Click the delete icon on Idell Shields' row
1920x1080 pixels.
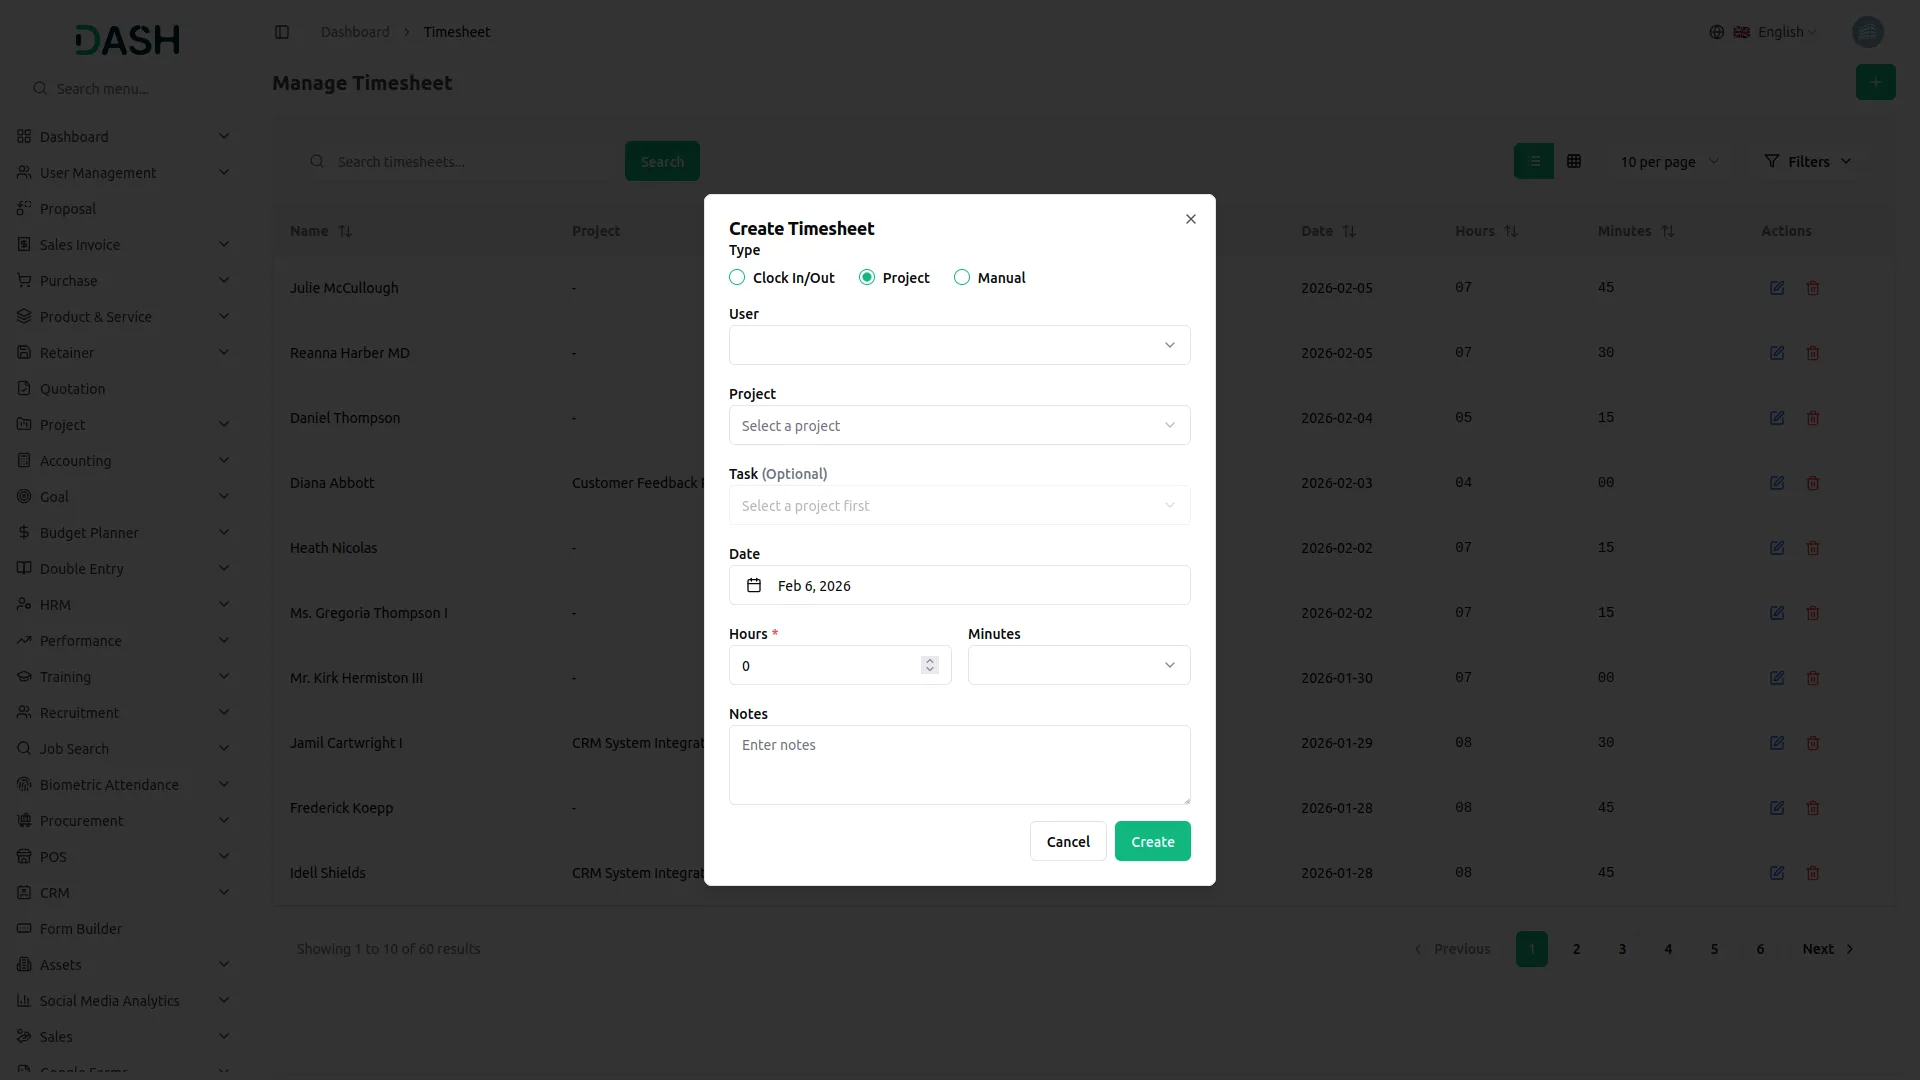tap(1813, 873)
